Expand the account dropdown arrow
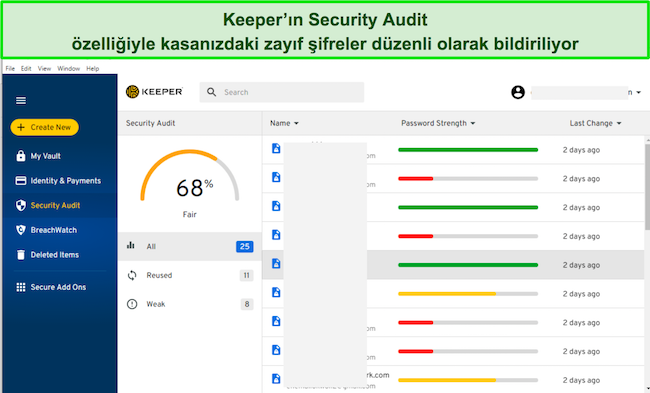The height and width of the screenshot is (393, 650). [638, 92]
